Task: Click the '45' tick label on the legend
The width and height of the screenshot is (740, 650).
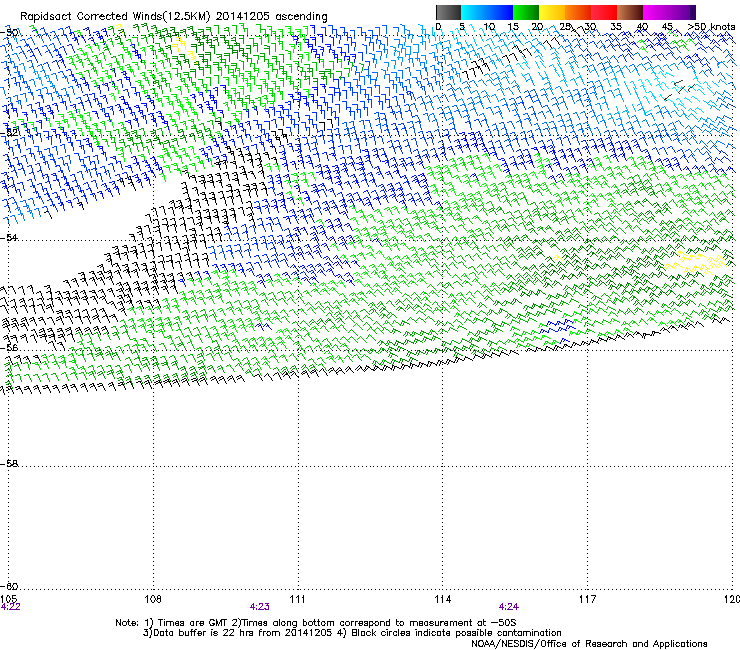Action: pyautogui.click(x=667, y=27)
